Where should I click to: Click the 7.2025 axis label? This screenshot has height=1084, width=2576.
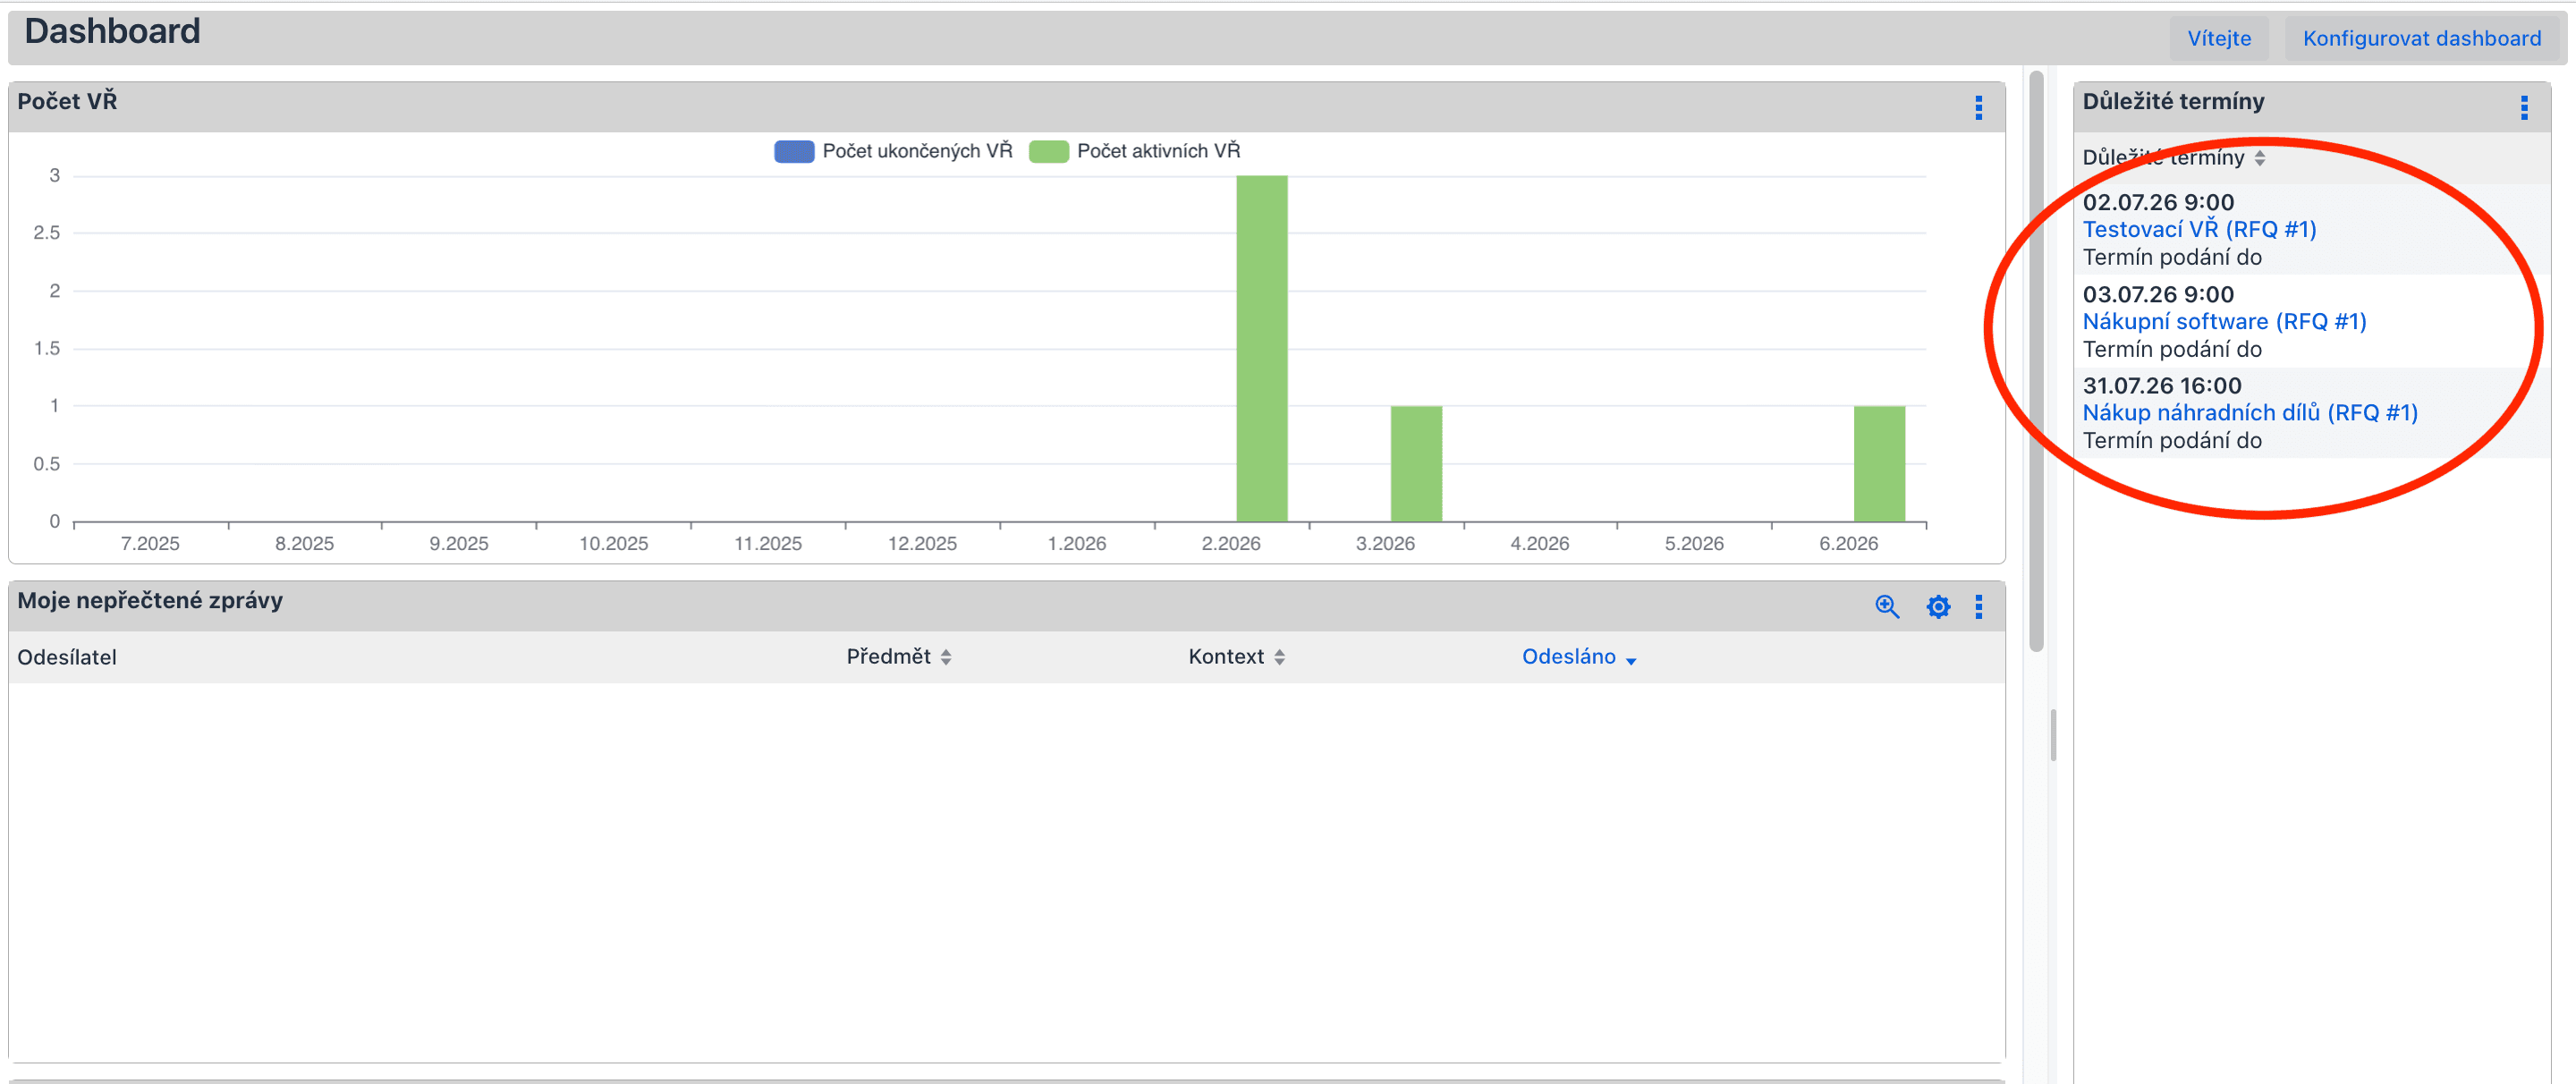click(x=150, y=543)
